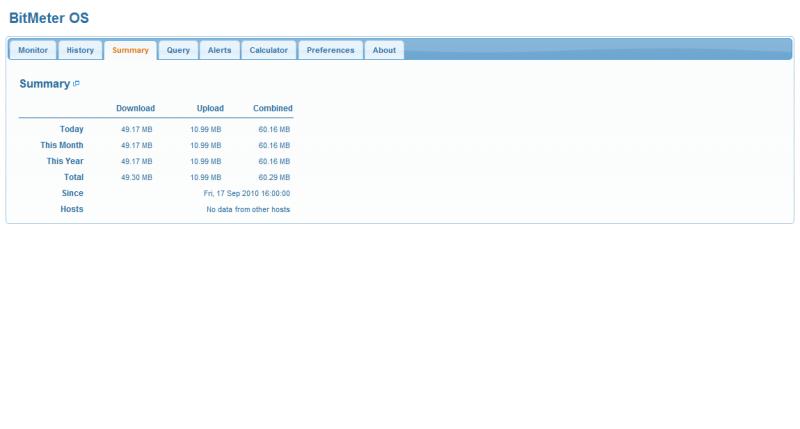Click the Download column header

pos(135,108)
